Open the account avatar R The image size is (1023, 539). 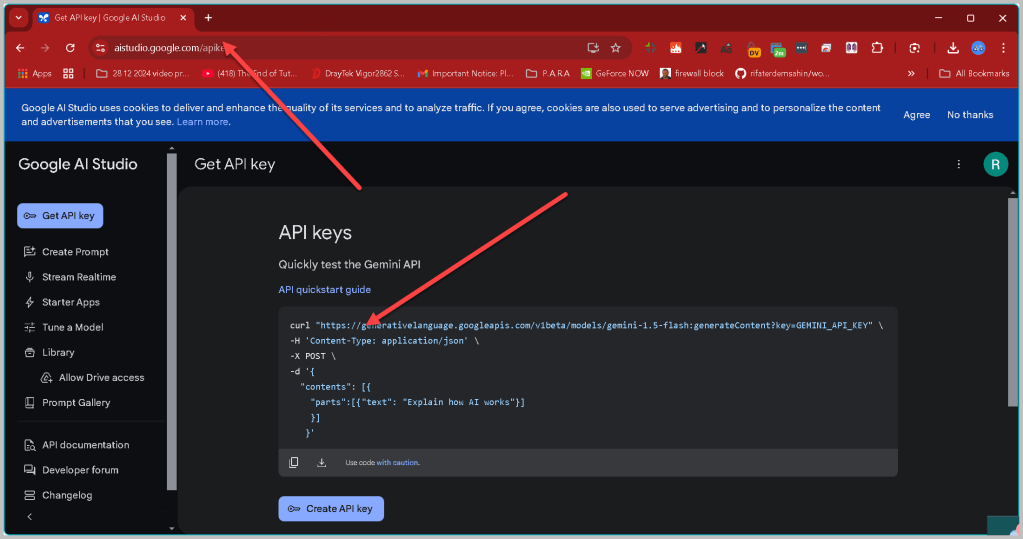click(x=996, y=164)
